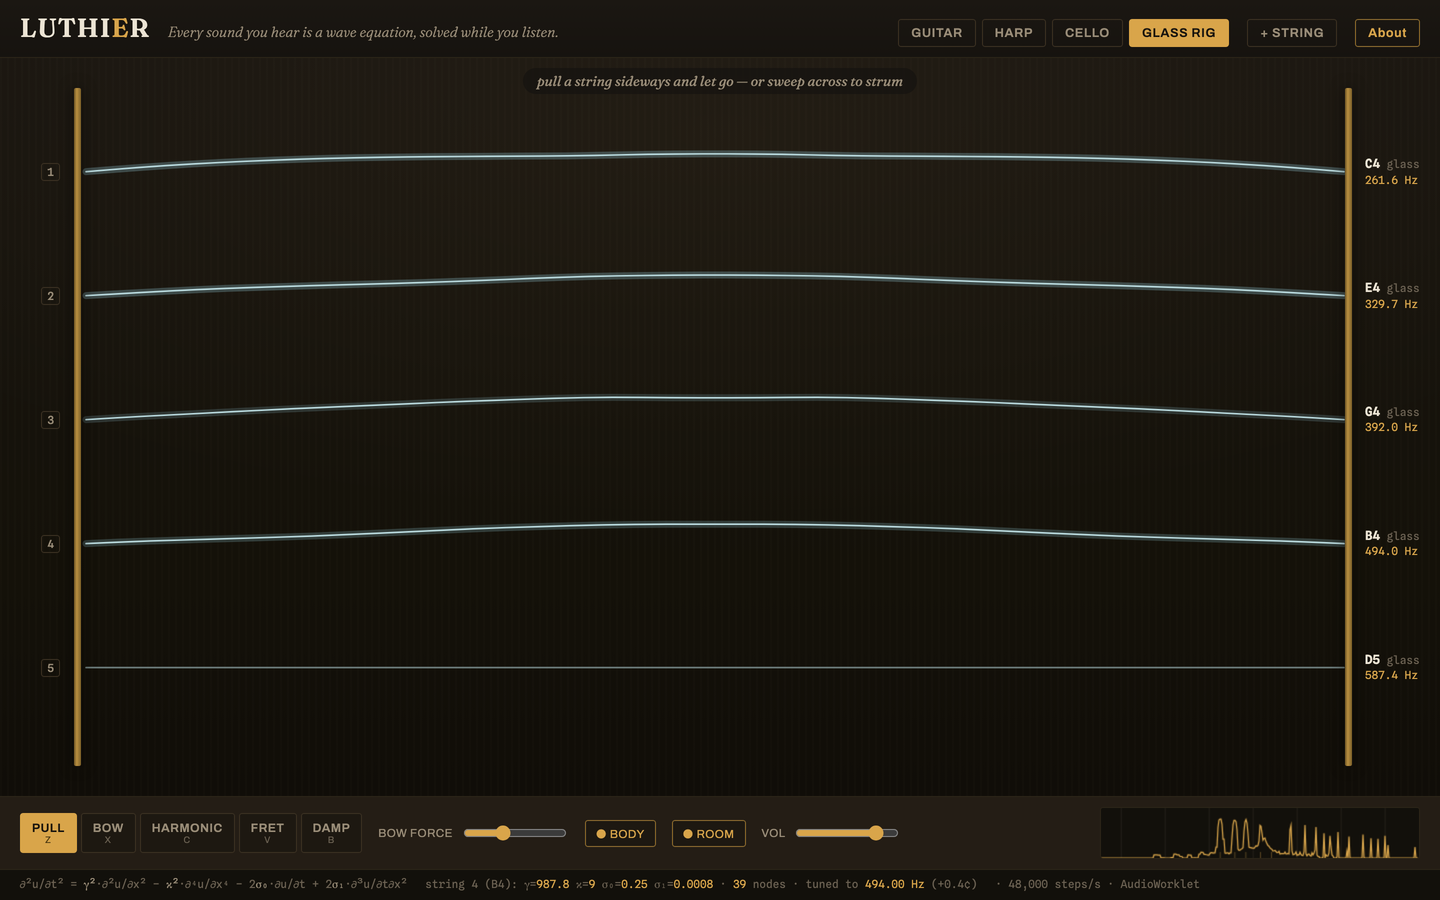
Task: Add a new string with + STRING
Action: 1291,33
